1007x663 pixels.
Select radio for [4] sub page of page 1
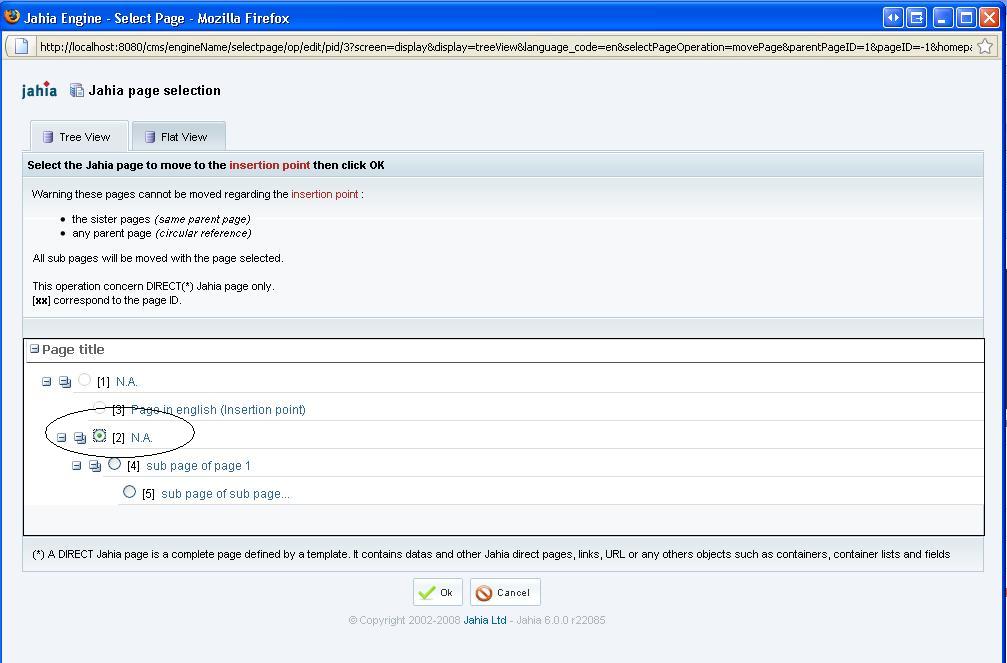[114, 464]
